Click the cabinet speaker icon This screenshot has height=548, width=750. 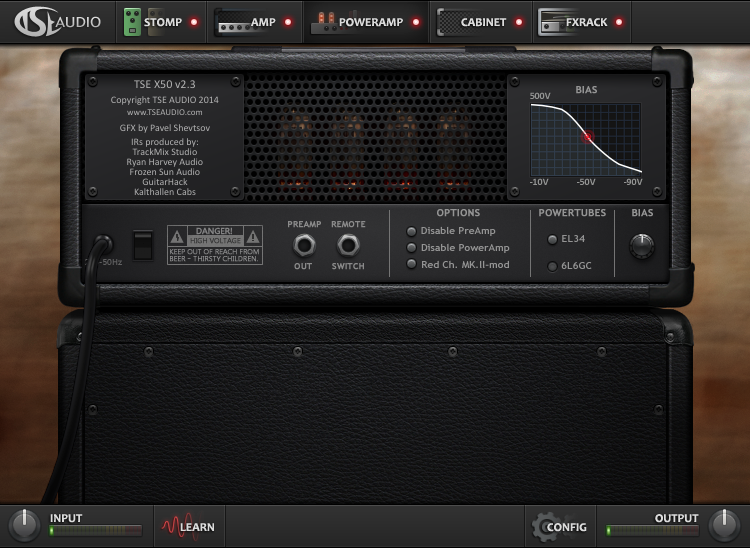pos(448,22)
